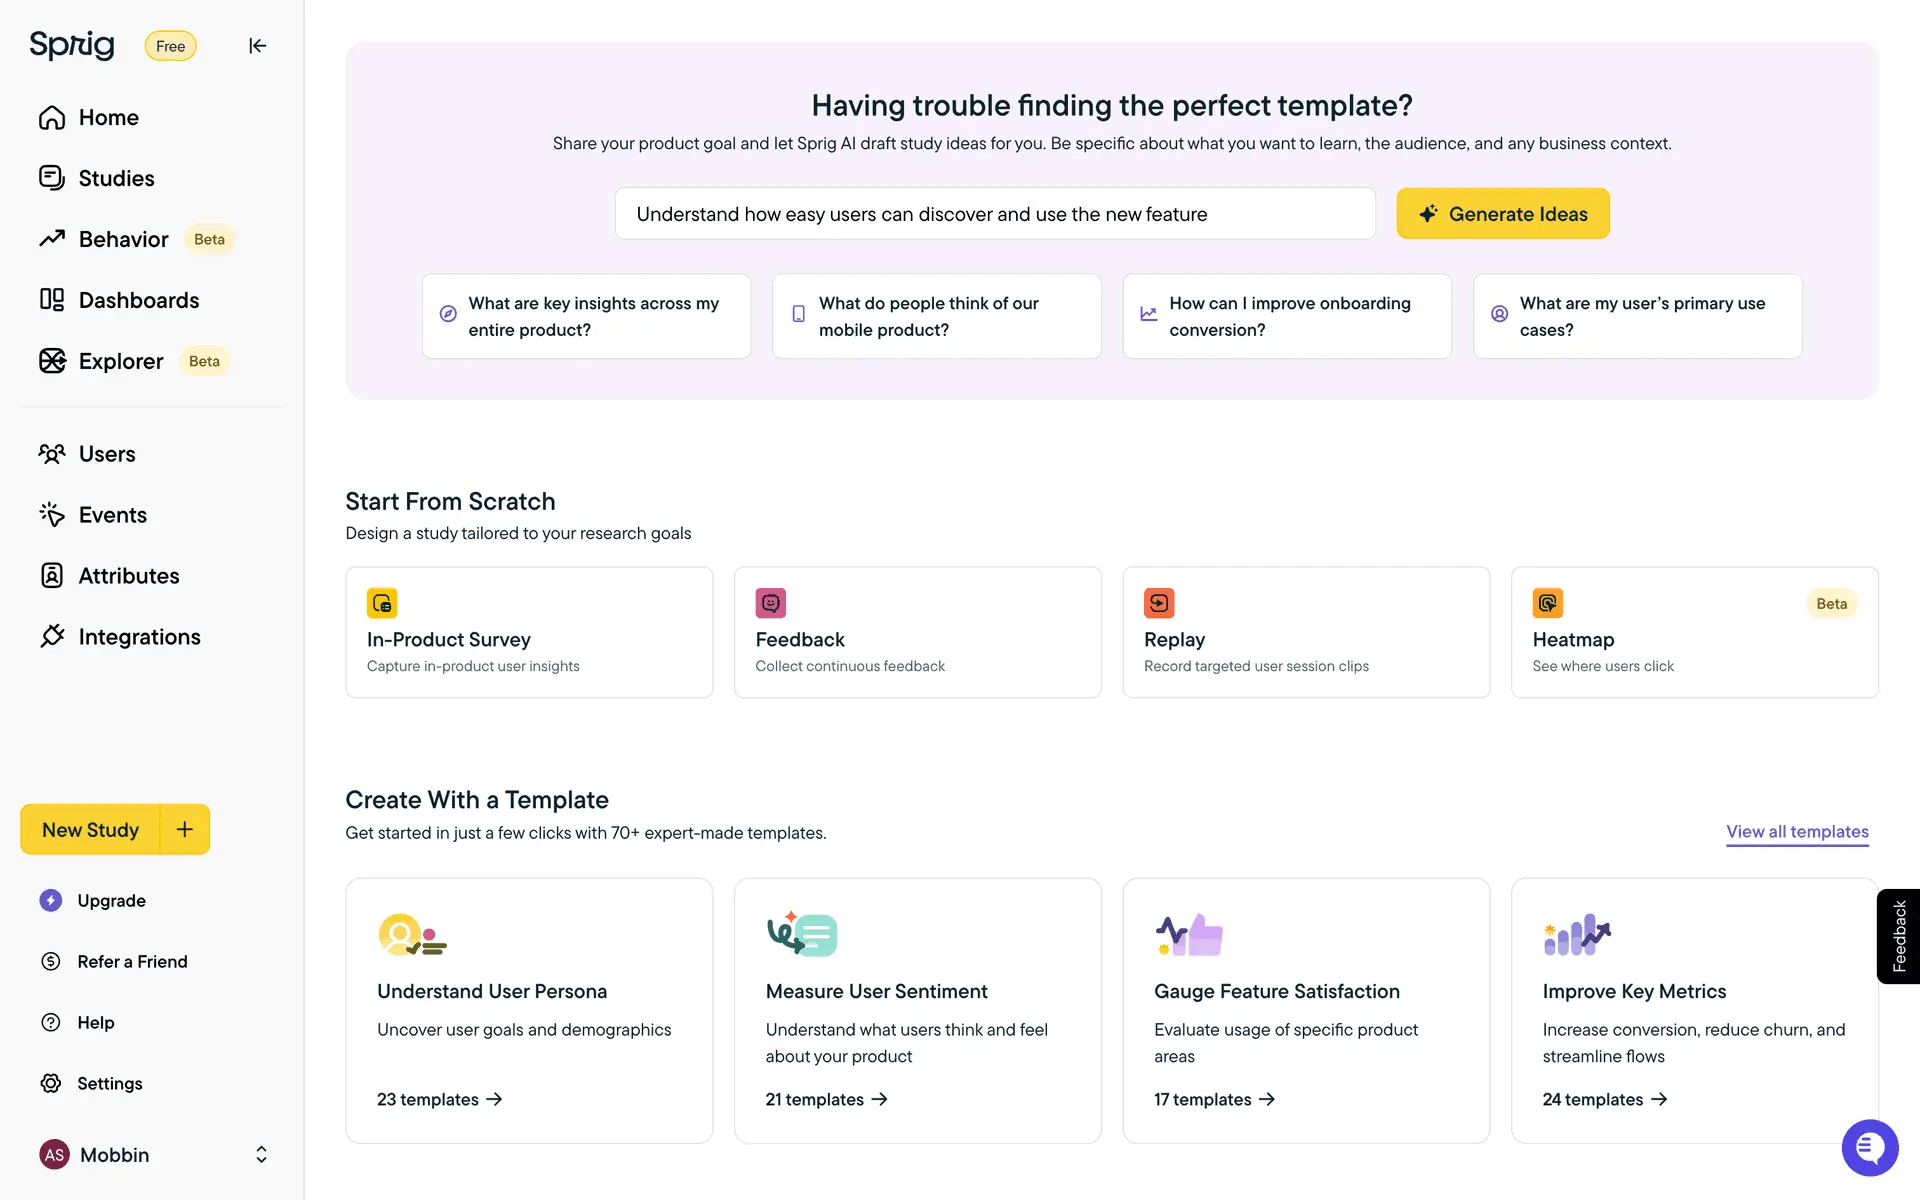Click the Heatmap study icon
Screen dimensions: 1920x1200
pyautogui.click(x=1547, y=603)
